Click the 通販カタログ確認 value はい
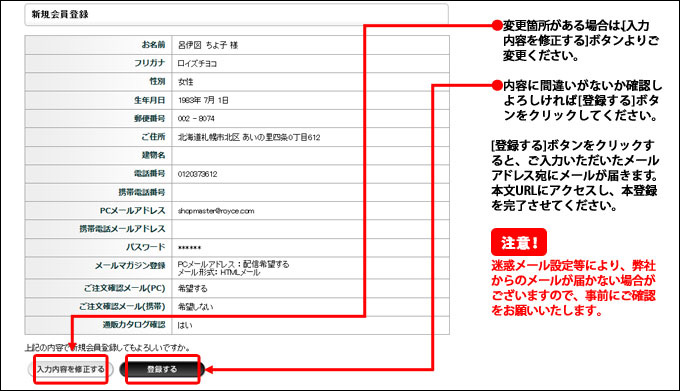Screen dimensions: 680x391 point(185,325)
